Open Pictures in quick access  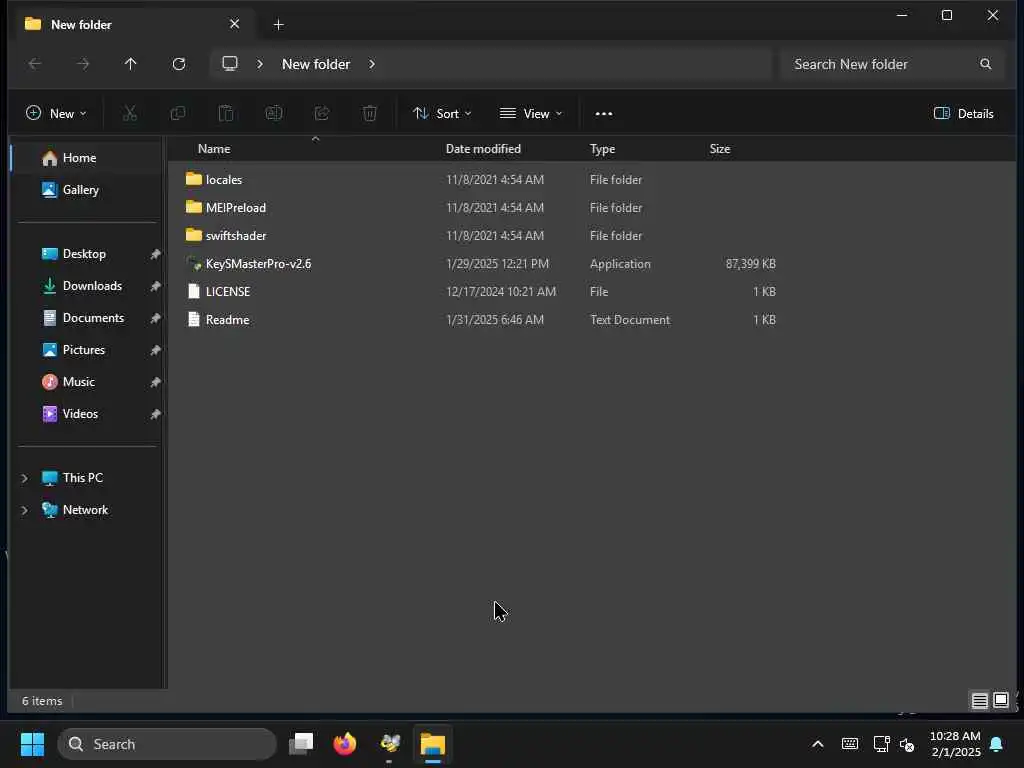point(86,350)
